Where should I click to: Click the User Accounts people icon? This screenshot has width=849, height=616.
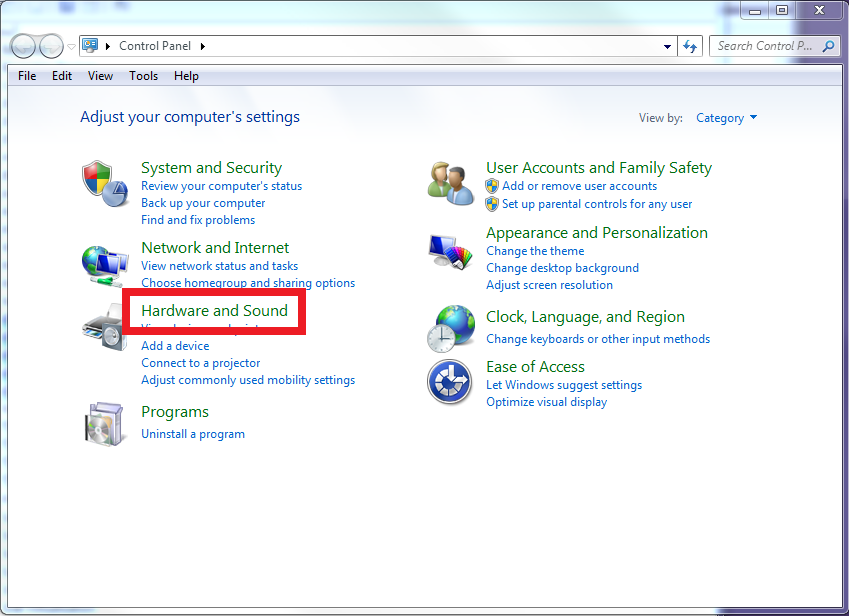click(450, 184)
